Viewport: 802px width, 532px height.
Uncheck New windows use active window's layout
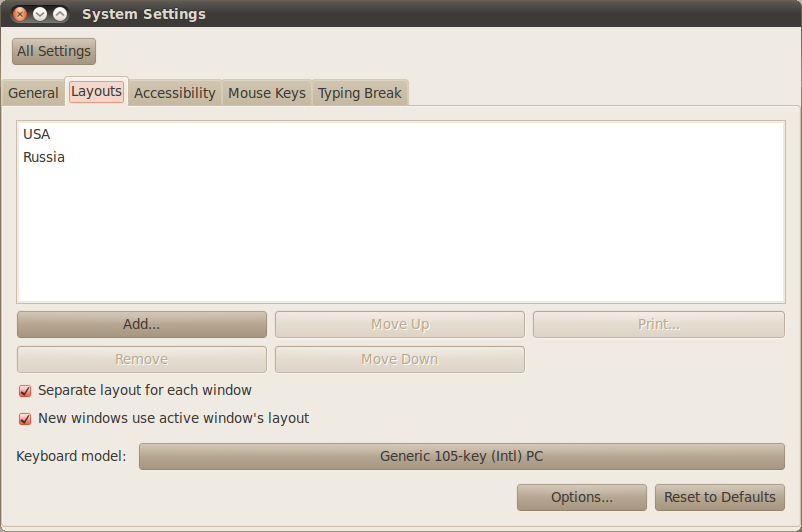[25, 419]
